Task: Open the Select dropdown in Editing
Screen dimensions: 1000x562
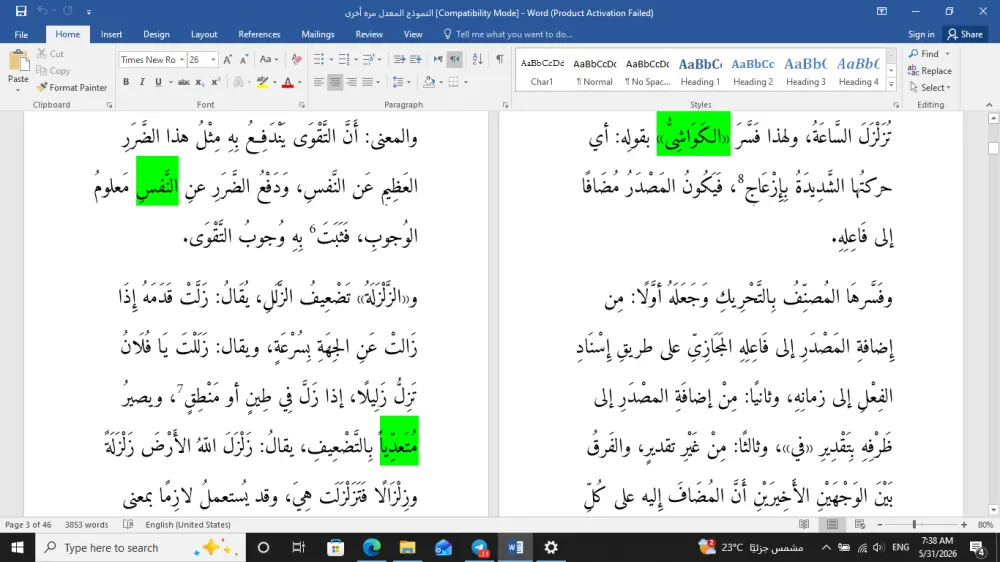Action: point(930,87)
